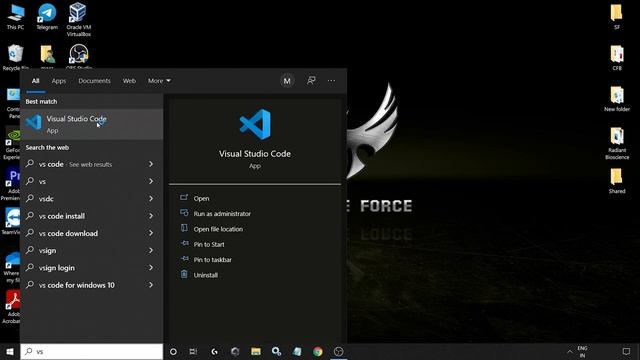Screen dimensions: 640x360
Task: Click the TeamViewer desktop icon
Action: 12,221
